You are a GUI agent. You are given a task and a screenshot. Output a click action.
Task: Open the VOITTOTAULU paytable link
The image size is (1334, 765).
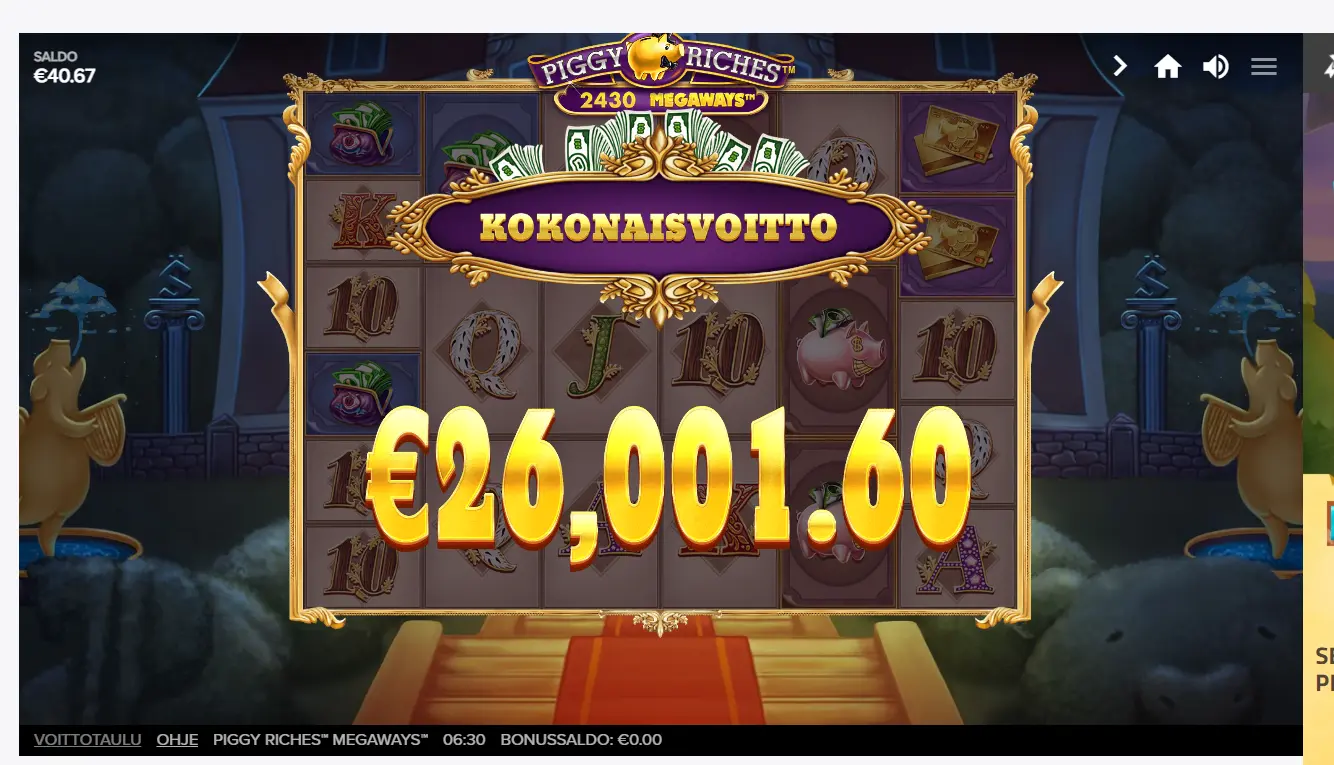pyautogui.click(x=87, y=740)
